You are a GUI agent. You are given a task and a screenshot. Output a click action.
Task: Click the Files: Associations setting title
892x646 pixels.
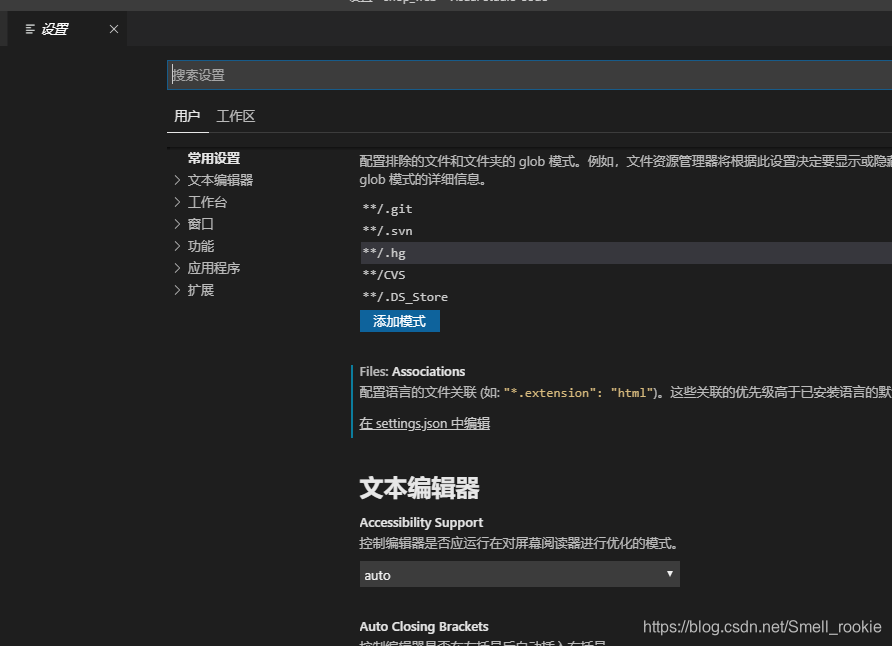[x=412, y=371]
